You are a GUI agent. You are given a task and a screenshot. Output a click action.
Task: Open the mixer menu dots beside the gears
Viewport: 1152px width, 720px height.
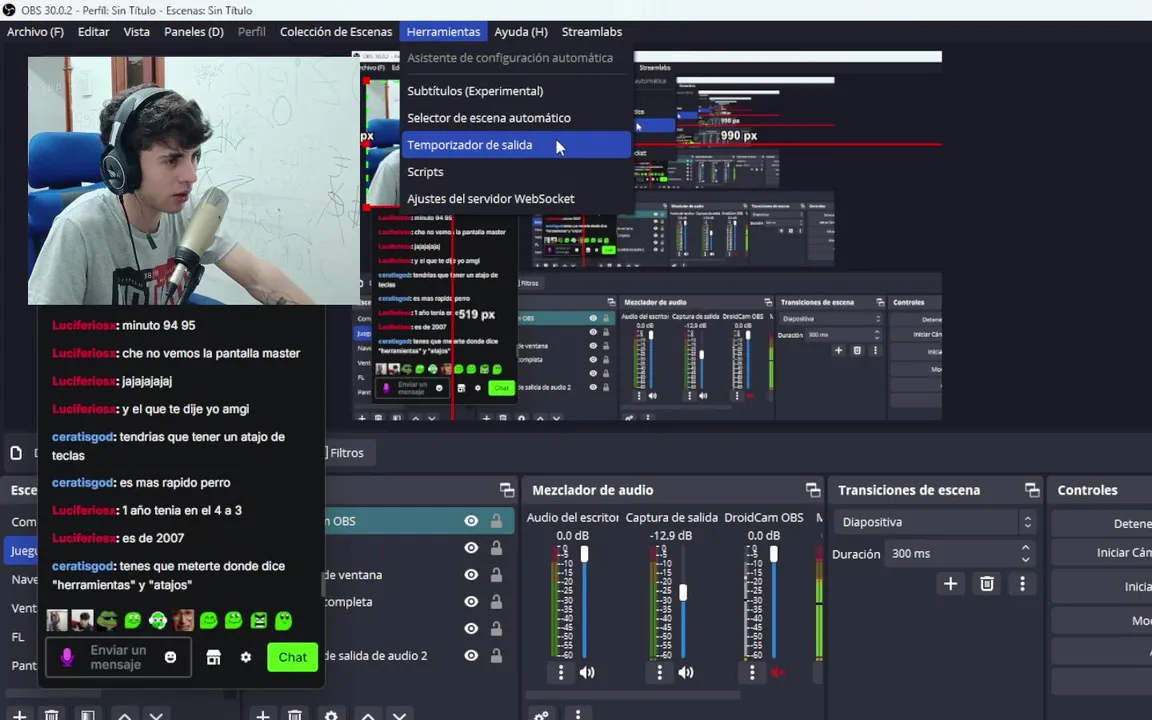[578, 714]
